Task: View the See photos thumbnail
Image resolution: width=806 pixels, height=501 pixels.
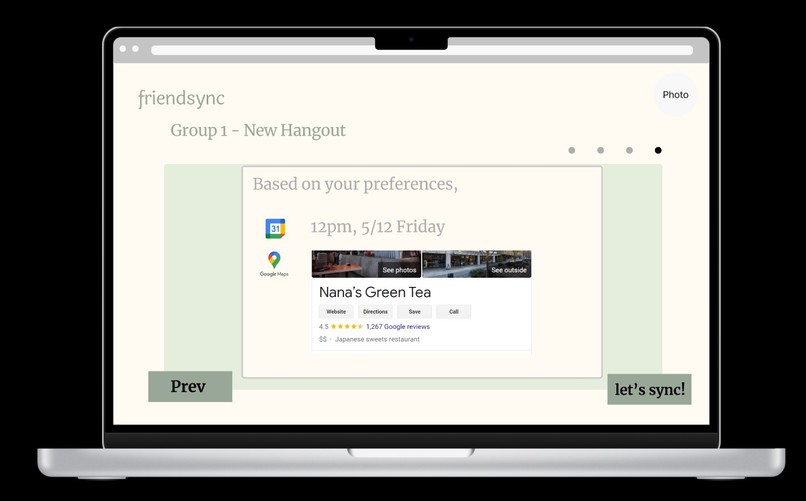Action: coord(366,264)
